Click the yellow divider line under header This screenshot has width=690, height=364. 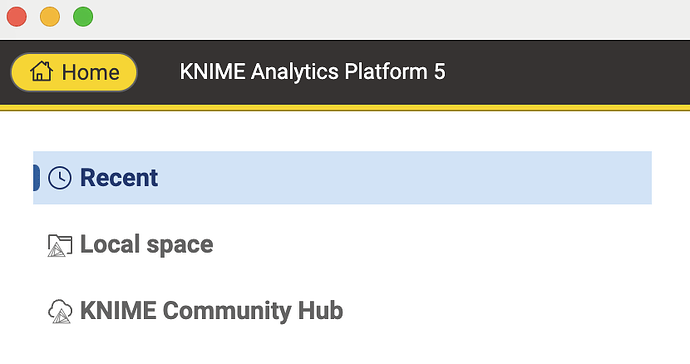tap(345, 108)
